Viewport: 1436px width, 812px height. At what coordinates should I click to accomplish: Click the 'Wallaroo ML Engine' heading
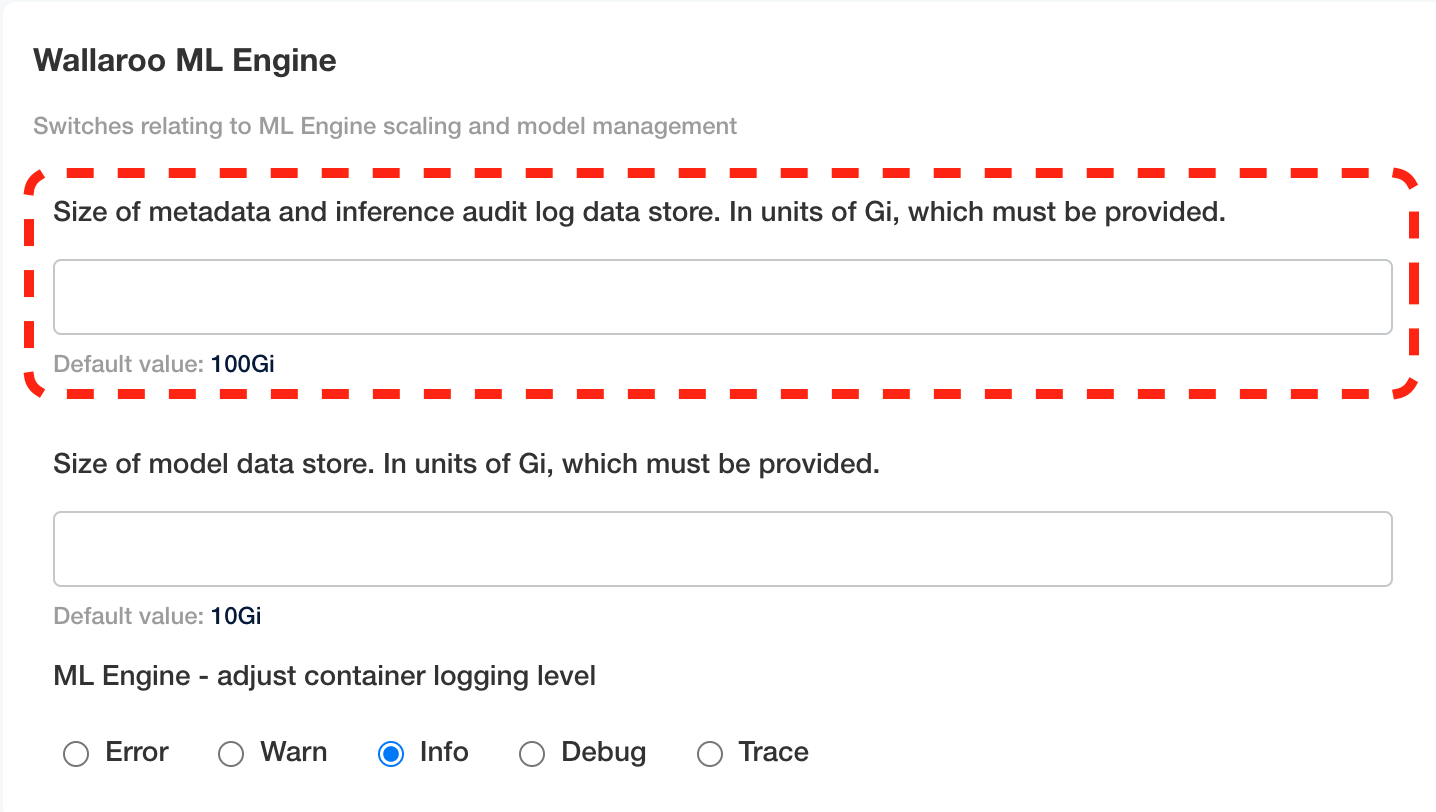point(185,61)
